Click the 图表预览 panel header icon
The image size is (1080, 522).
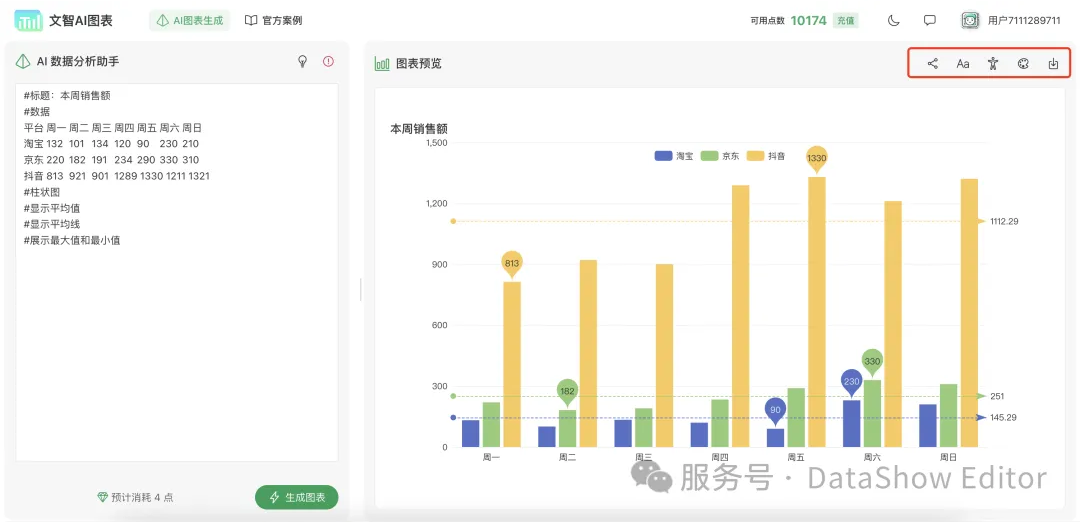click(382, 63)
